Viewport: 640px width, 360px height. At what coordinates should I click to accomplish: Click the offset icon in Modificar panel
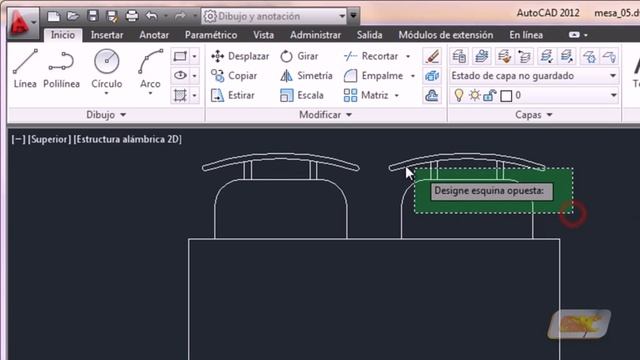pos(432,95)
